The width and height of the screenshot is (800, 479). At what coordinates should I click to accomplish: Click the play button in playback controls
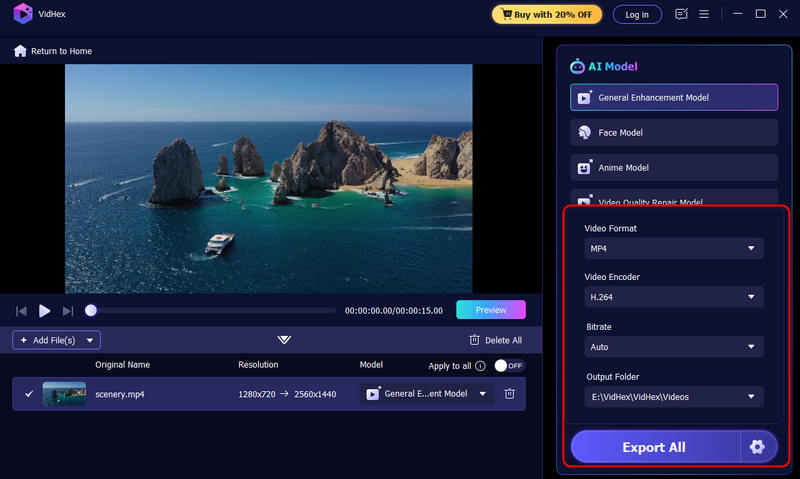point(44,311)
